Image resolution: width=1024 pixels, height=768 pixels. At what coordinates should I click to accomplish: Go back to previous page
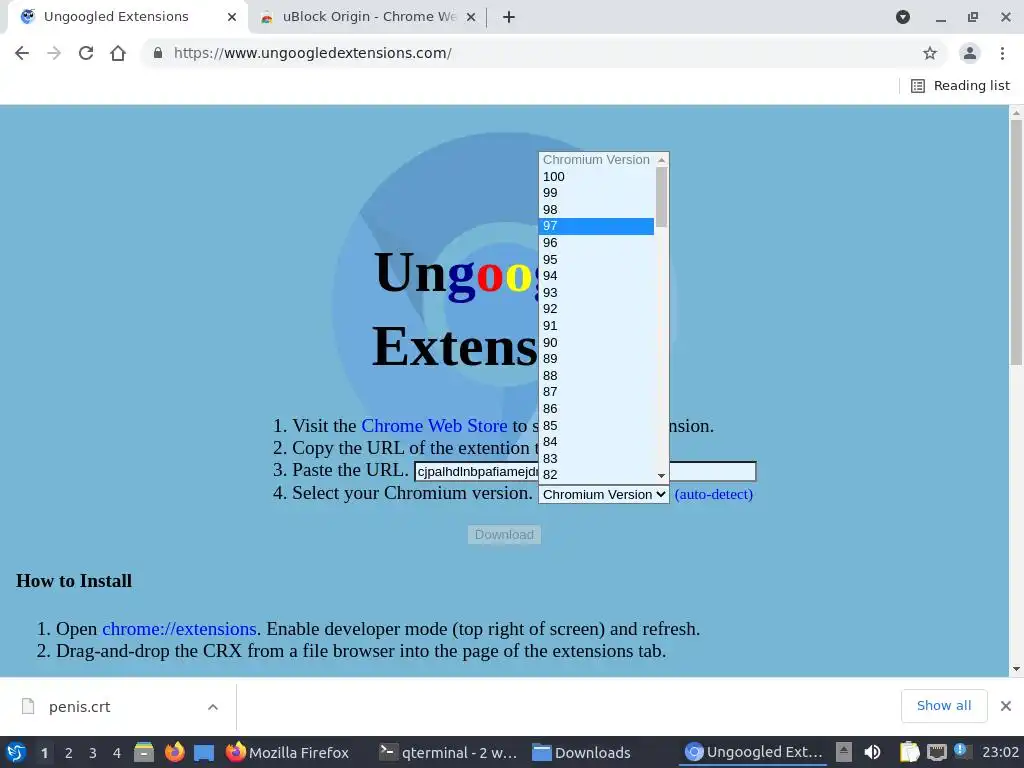[x=22, y=53]
